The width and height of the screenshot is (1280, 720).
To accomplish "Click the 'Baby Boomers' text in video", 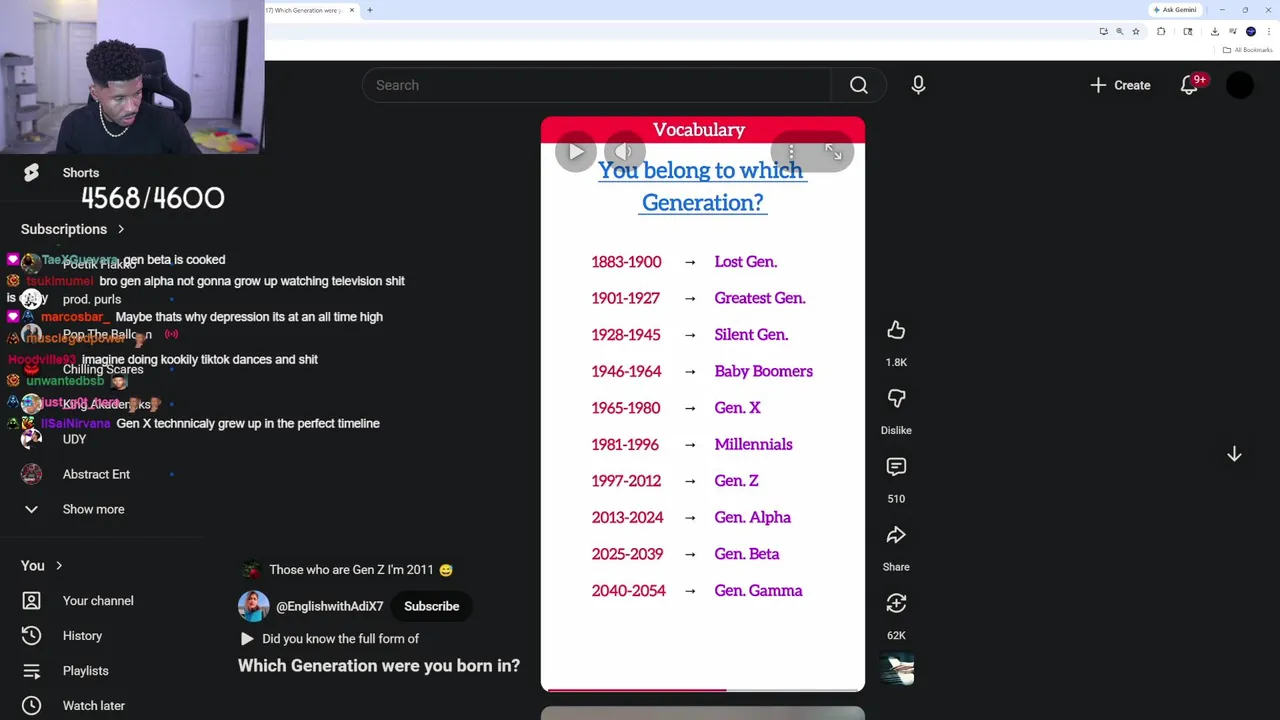I will click(x=763, y=371).
